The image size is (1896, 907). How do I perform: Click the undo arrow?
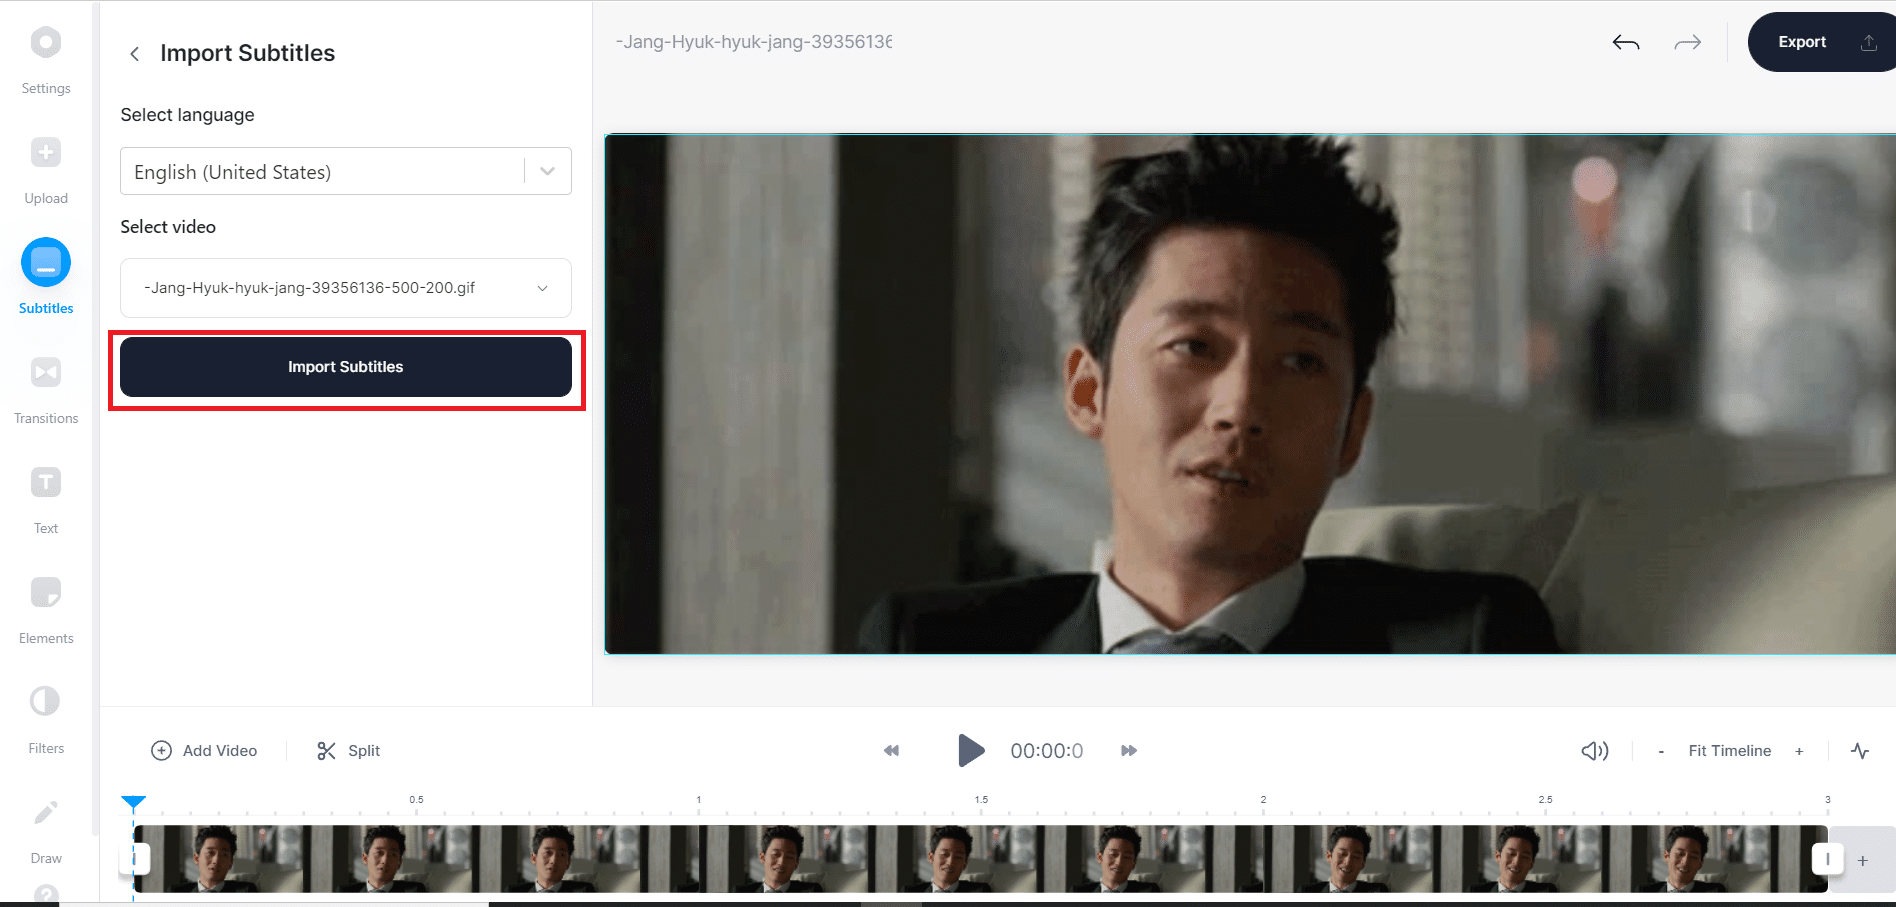1625,42
